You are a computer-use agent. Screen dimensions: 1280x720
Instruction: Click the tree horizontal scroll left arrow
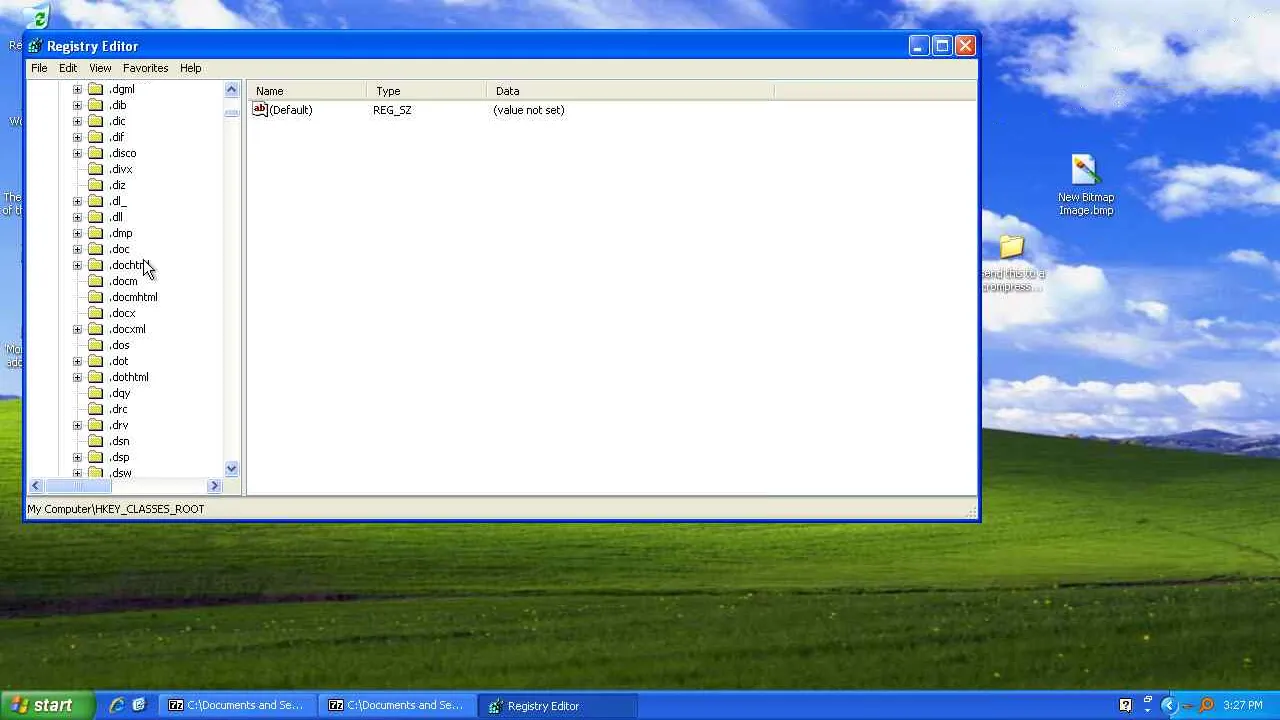(x=36, y=486)
